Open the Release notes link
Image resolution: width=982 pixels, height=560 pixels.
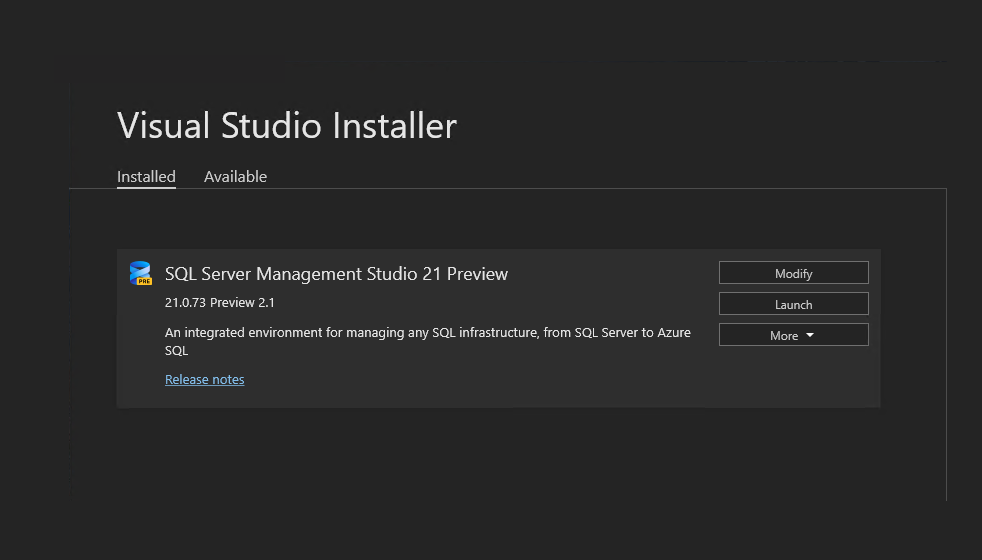[x=204, y=380]
